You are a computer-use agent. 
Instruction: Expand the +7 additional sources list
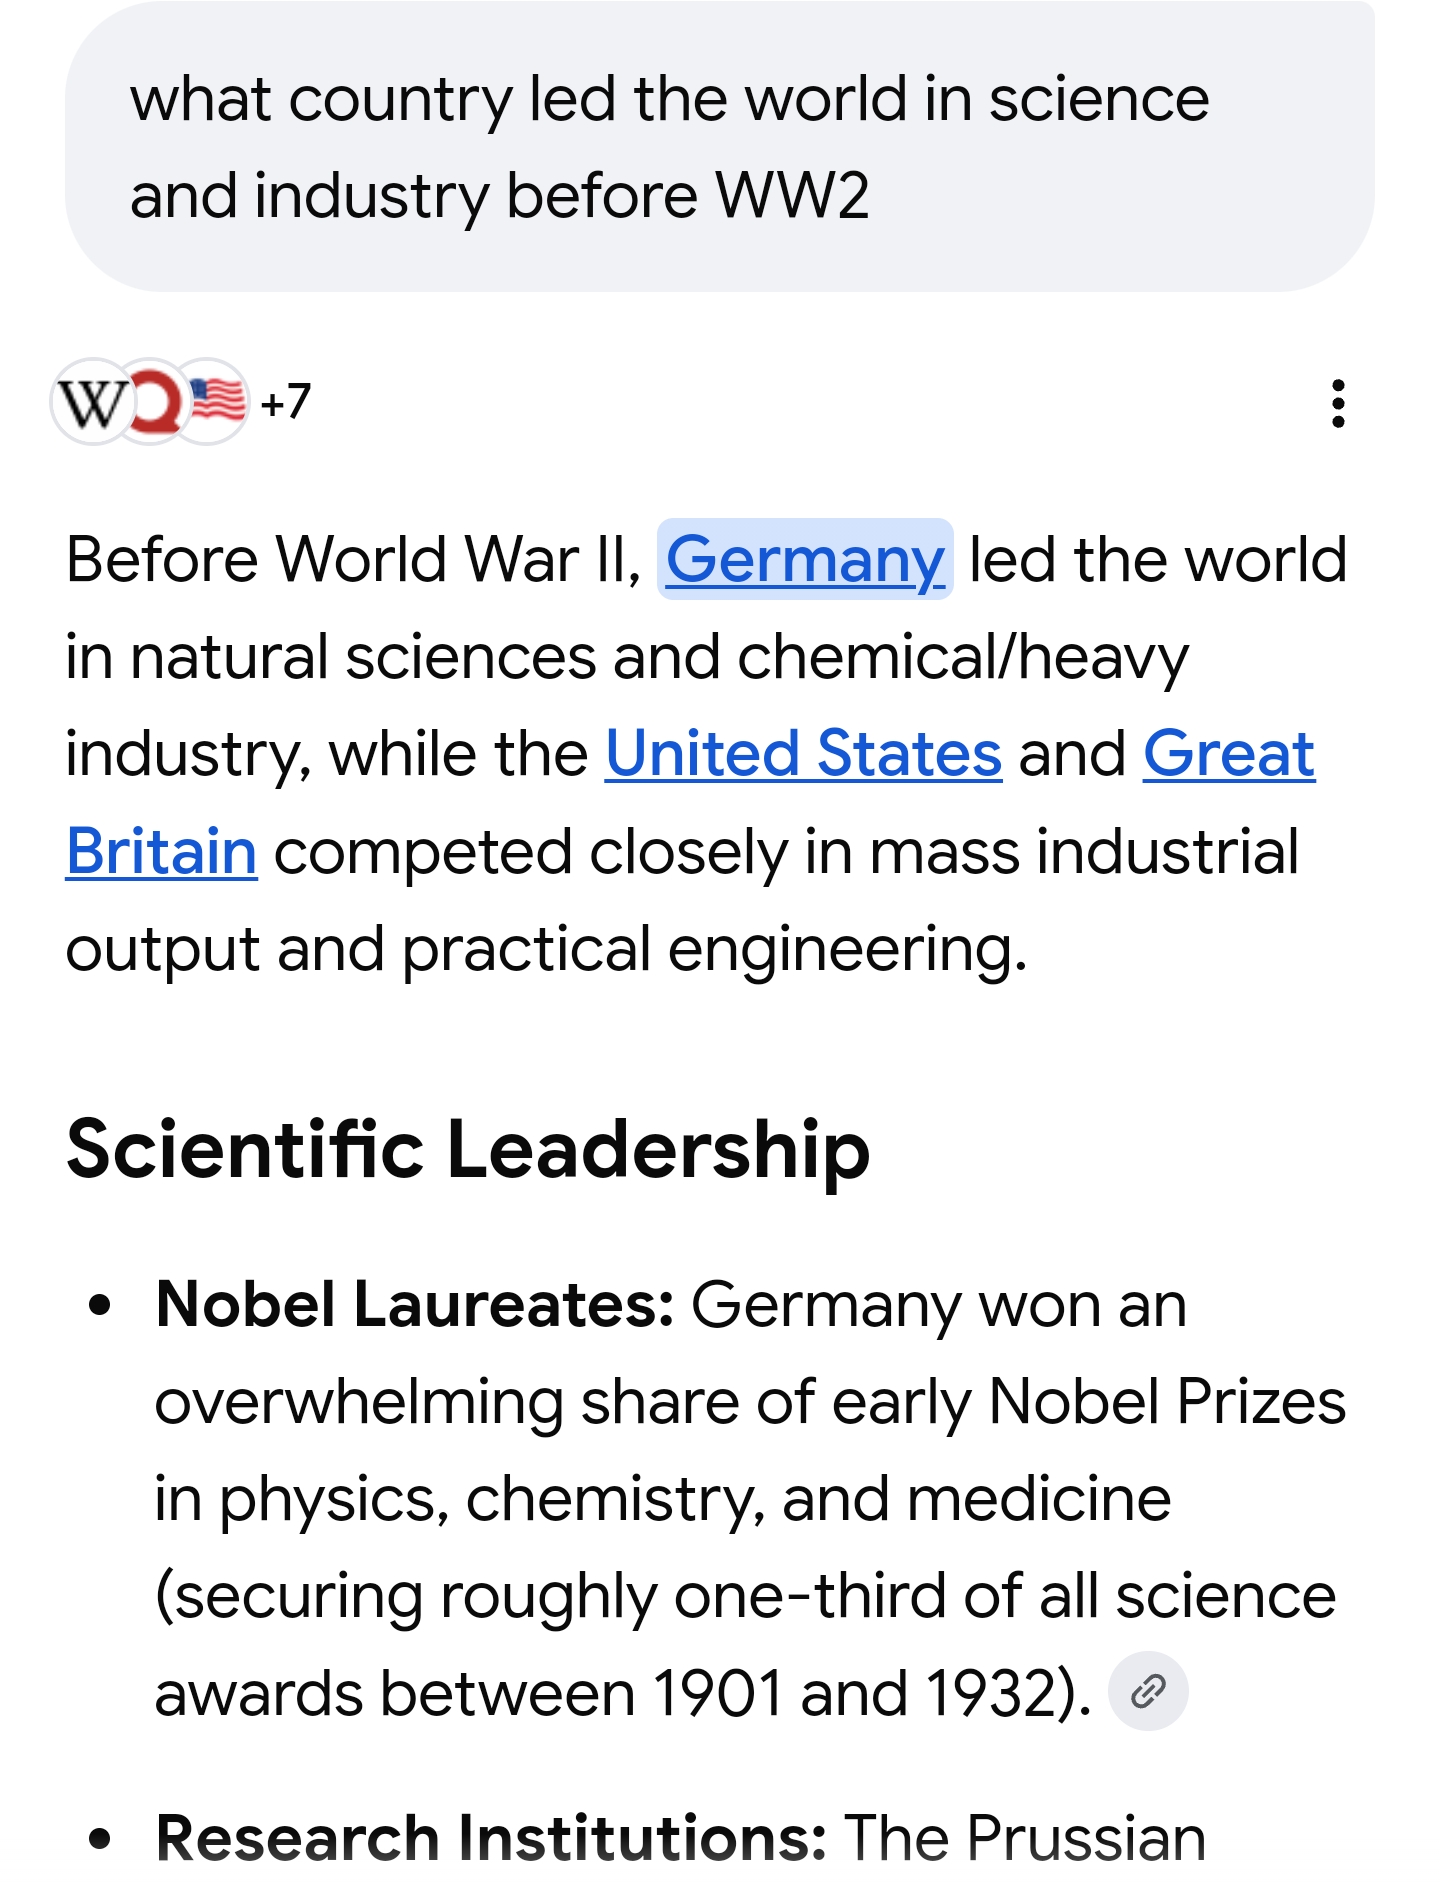[x=285, y=402]
